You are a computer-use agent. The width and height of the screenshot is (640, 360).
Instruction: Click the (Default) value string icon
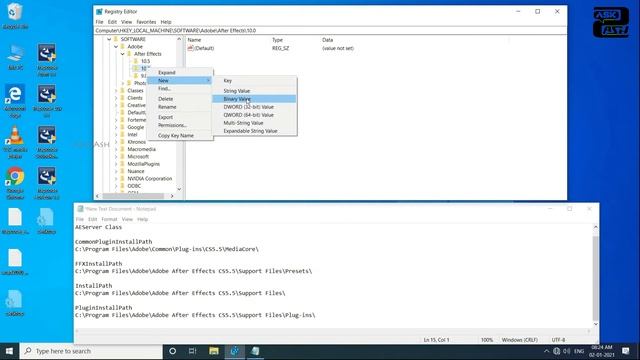coord(190,48)
